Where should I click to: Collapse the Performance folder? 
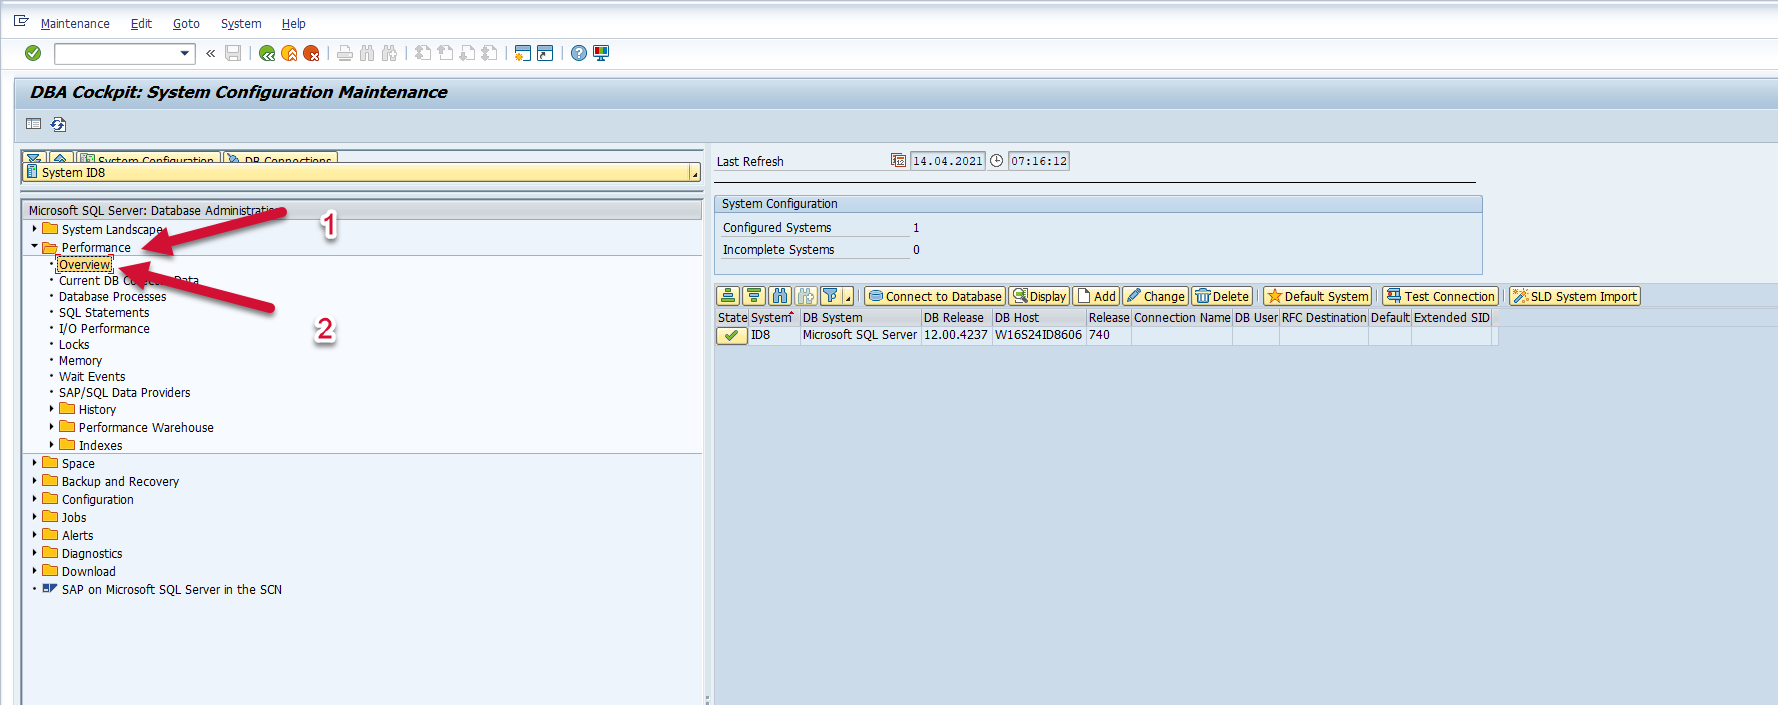coord(35,247)
